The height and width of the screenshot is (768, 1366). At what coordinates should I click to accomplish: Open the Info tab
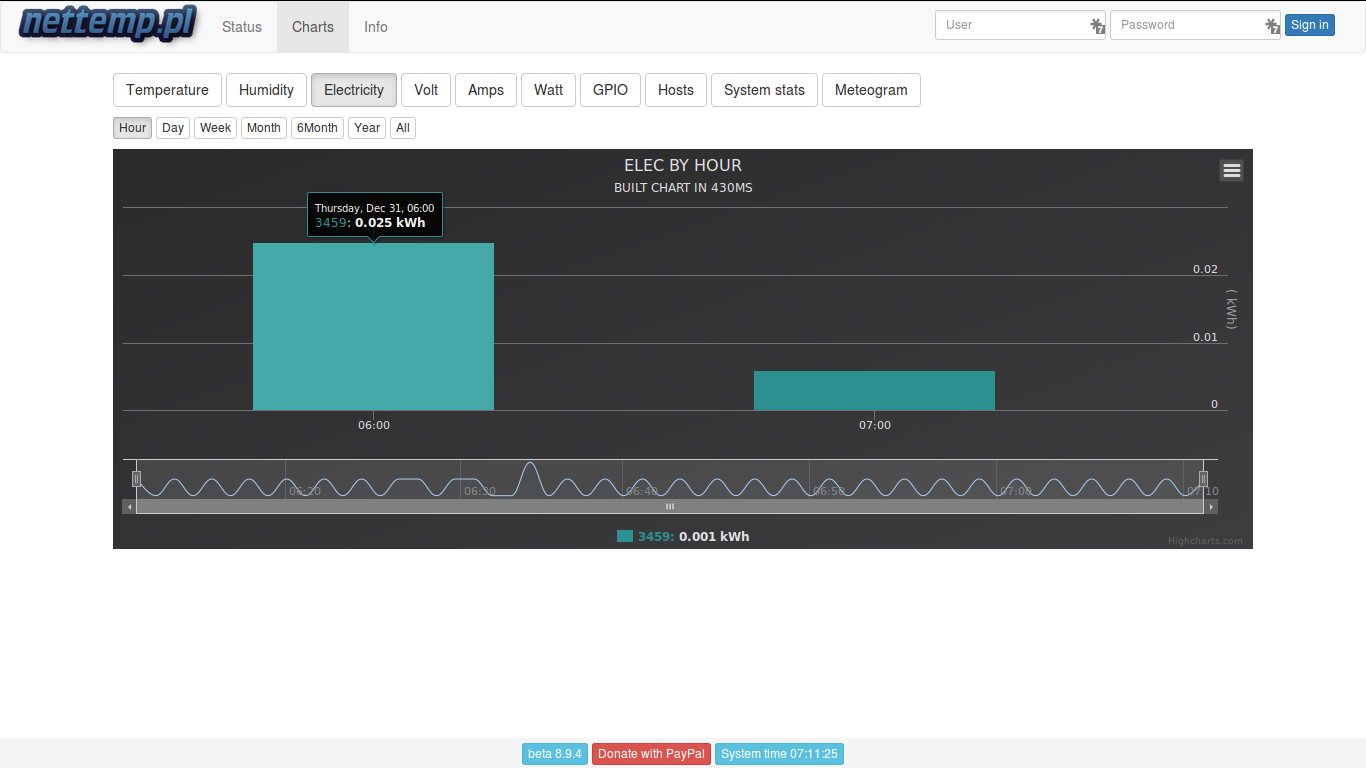[376, 27]
